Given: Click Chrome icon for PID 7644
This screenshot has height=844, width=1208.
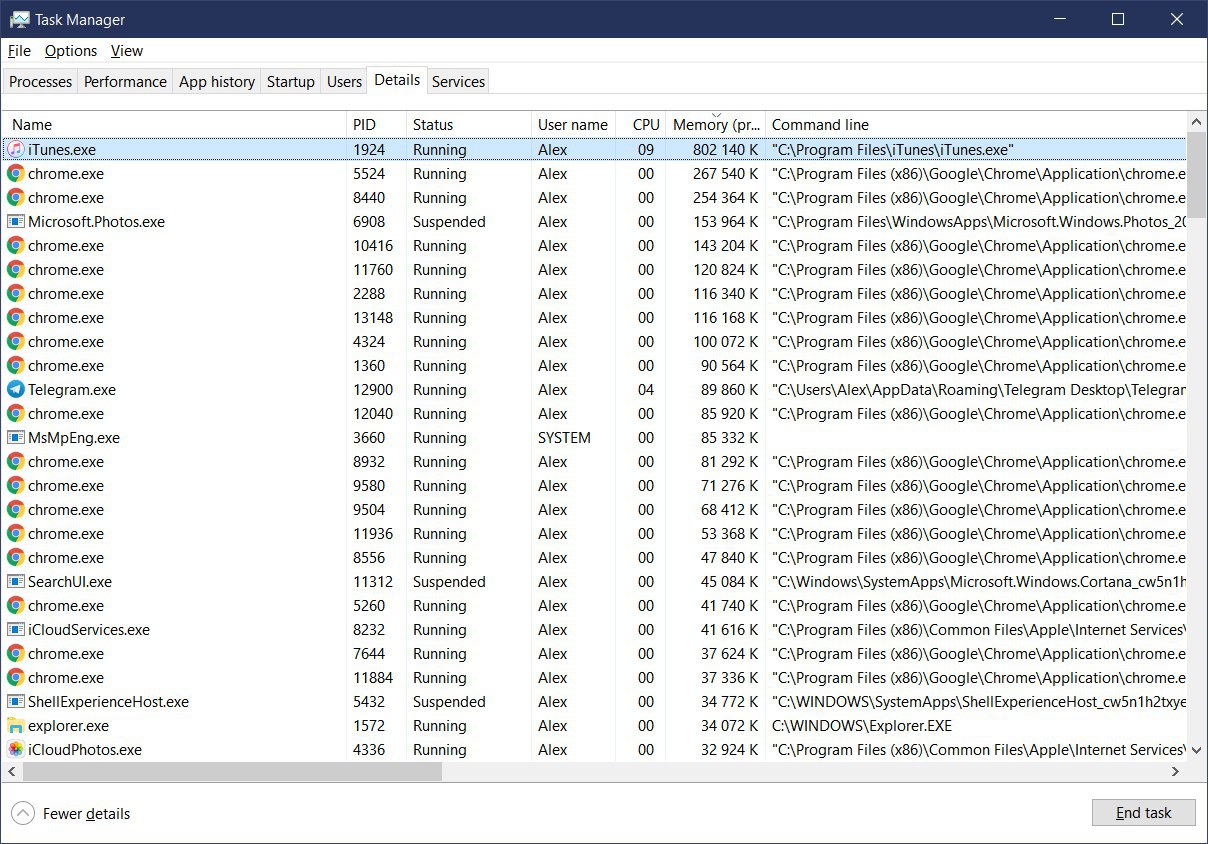Looking at the screenshot, I should 16,653.
